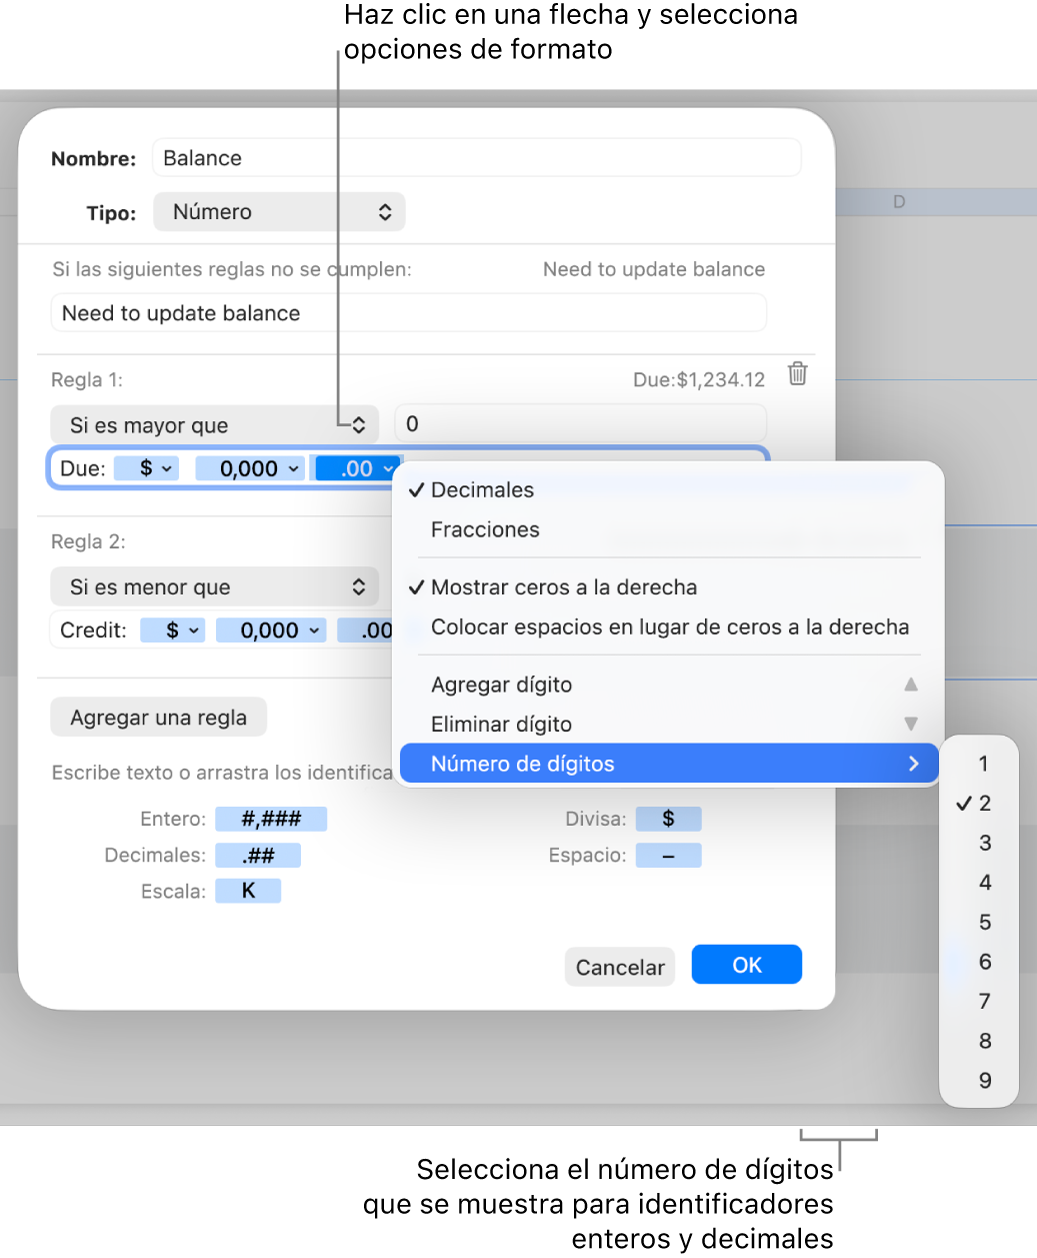The width and height of the screenshot is (1037, 1258).
Task: Click the down arrow next to Eliminar dígito
Action: coord(911,724)
